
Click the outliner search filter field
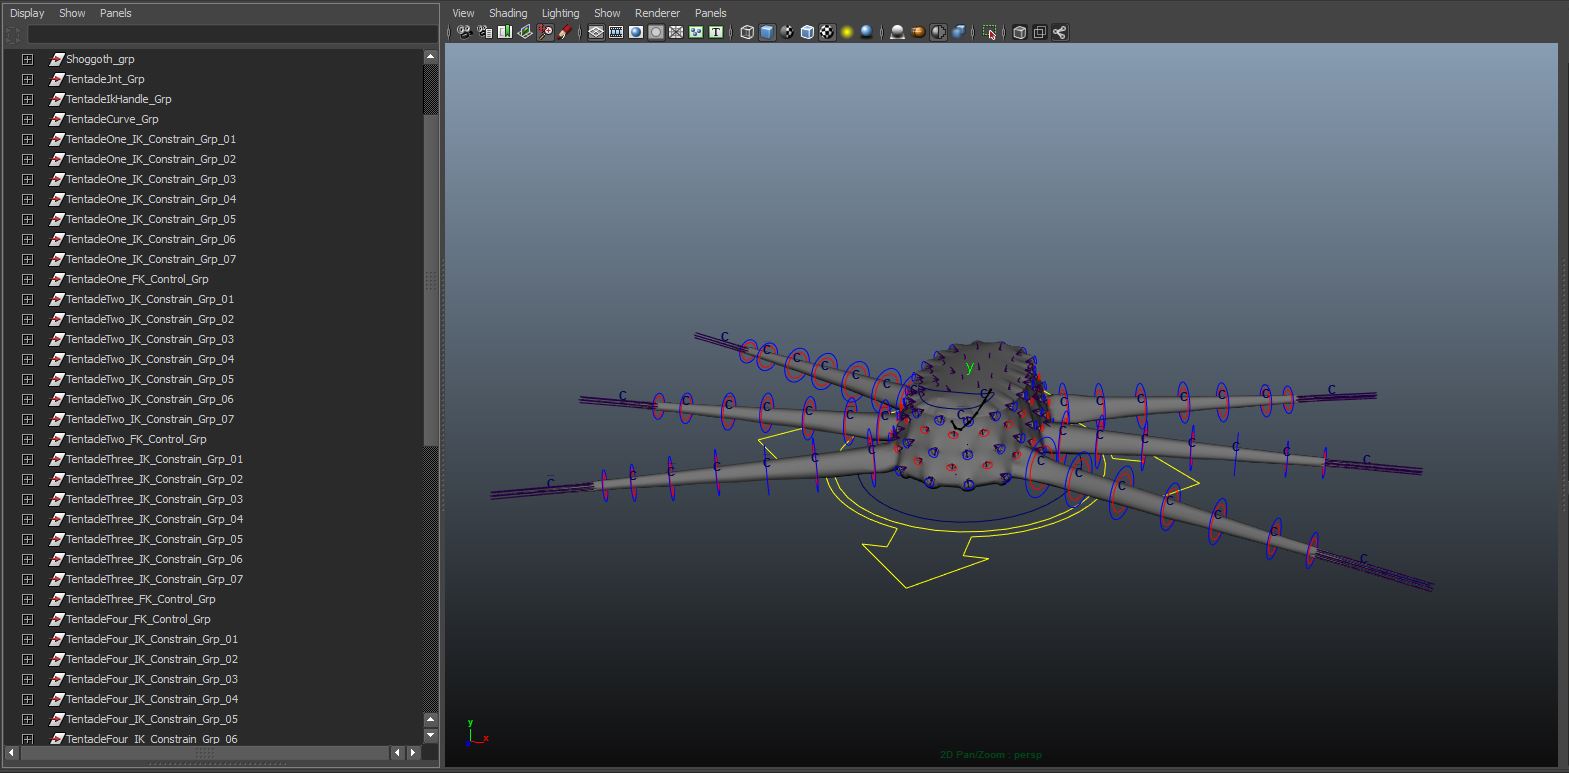230,35
